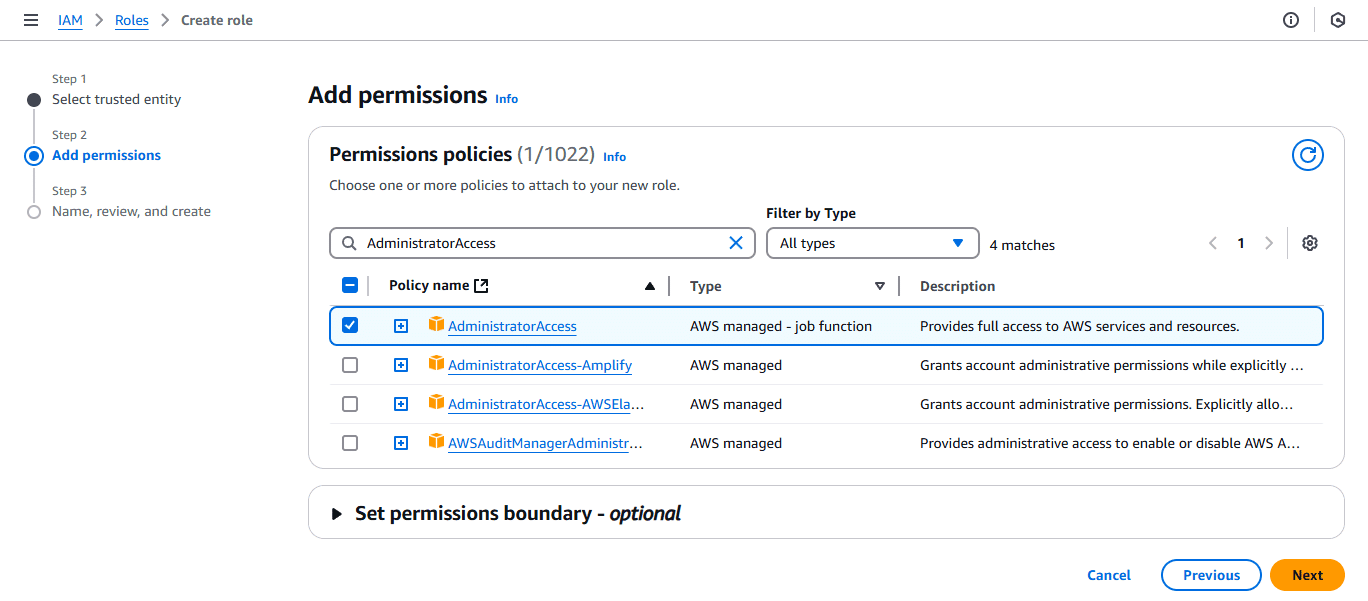The width and height of the screenshot is (1368, 601).
Task: Open the AWSAuditManagerAdministr... policy link
Action: (545, 443)
